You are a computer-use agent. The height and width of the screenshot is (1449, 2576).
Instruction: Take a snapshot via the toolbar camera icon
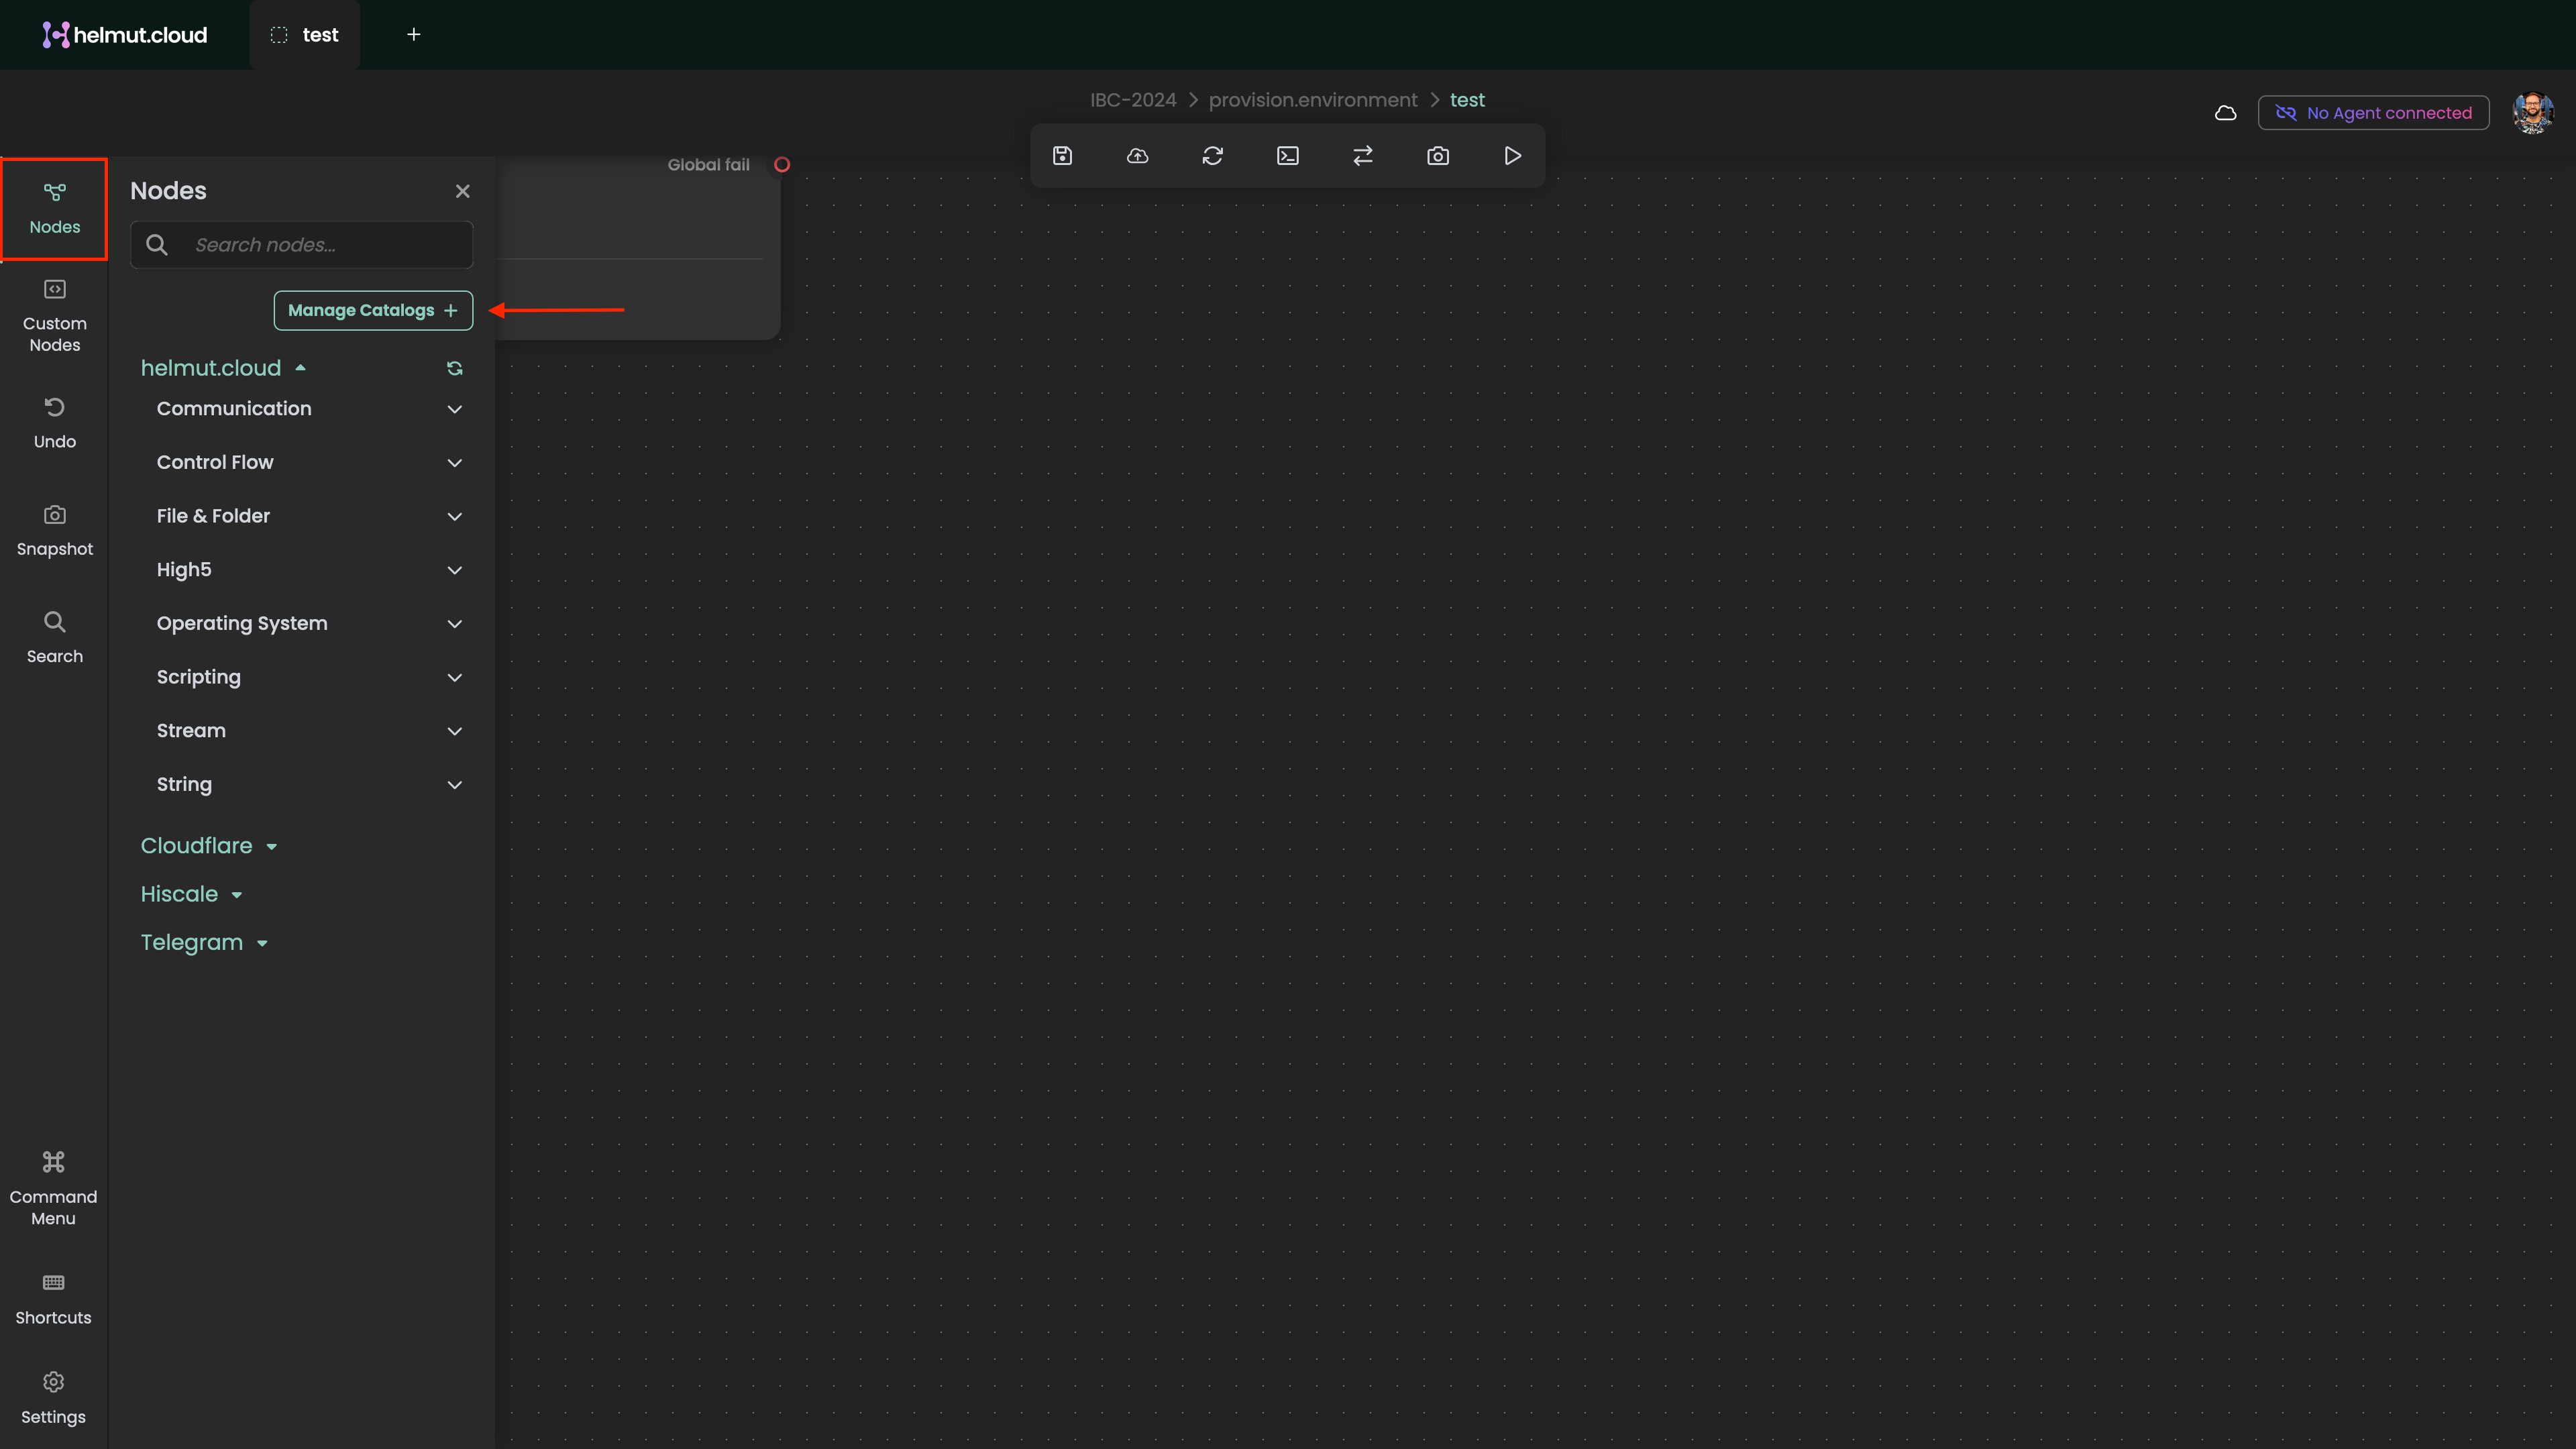(x=1437, y=156)
